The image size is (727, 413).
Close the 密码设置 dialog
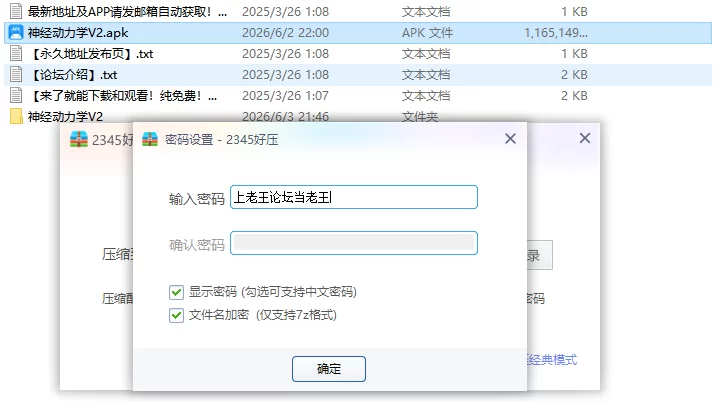pyautogui.click(x=510, y=139)
